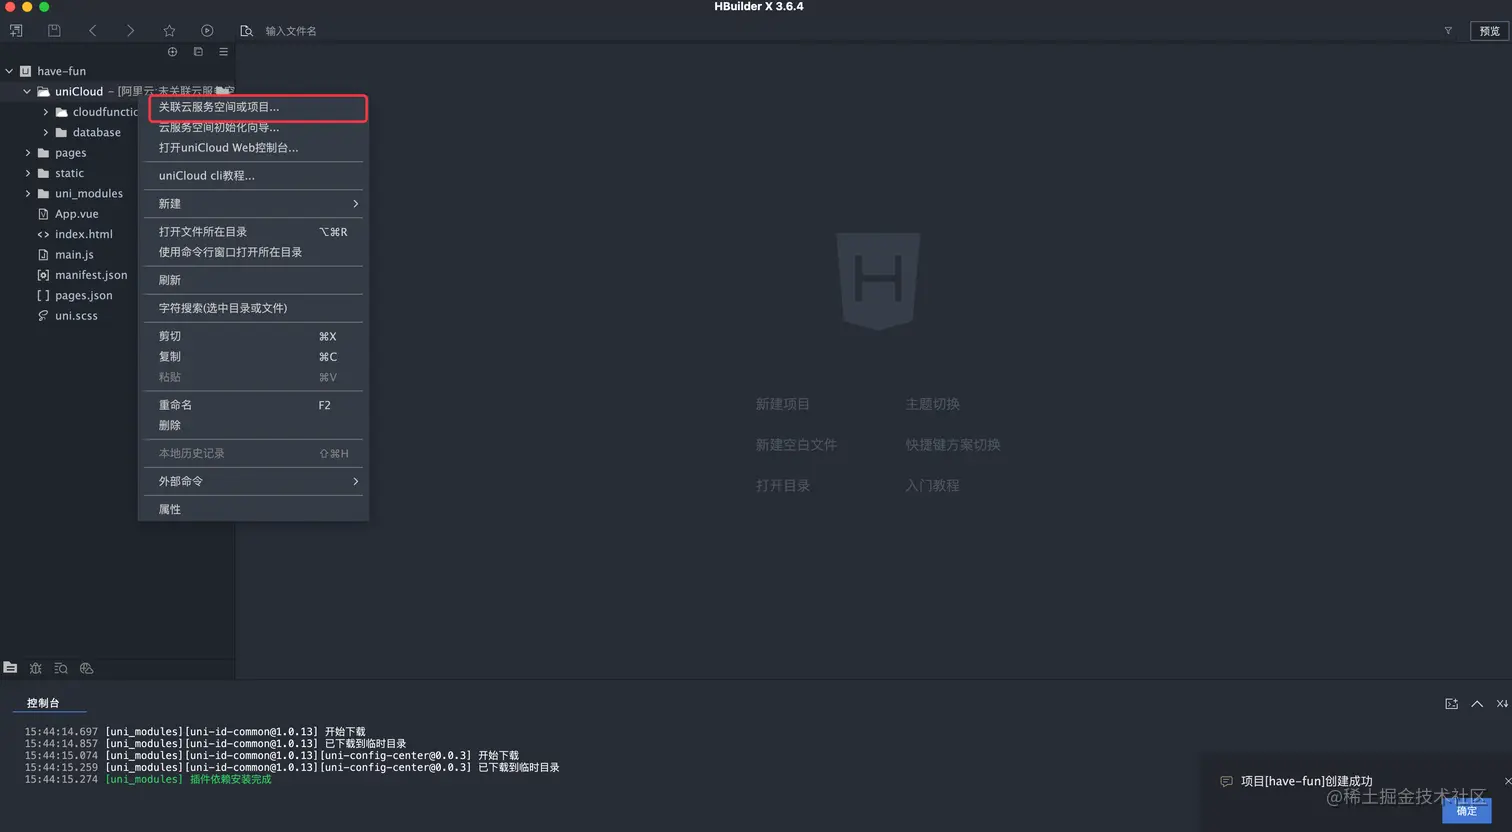Screen dimensions: 1512x832
Task: Choose uniCloud cli教程 menu item
Action: coord(253,176)
